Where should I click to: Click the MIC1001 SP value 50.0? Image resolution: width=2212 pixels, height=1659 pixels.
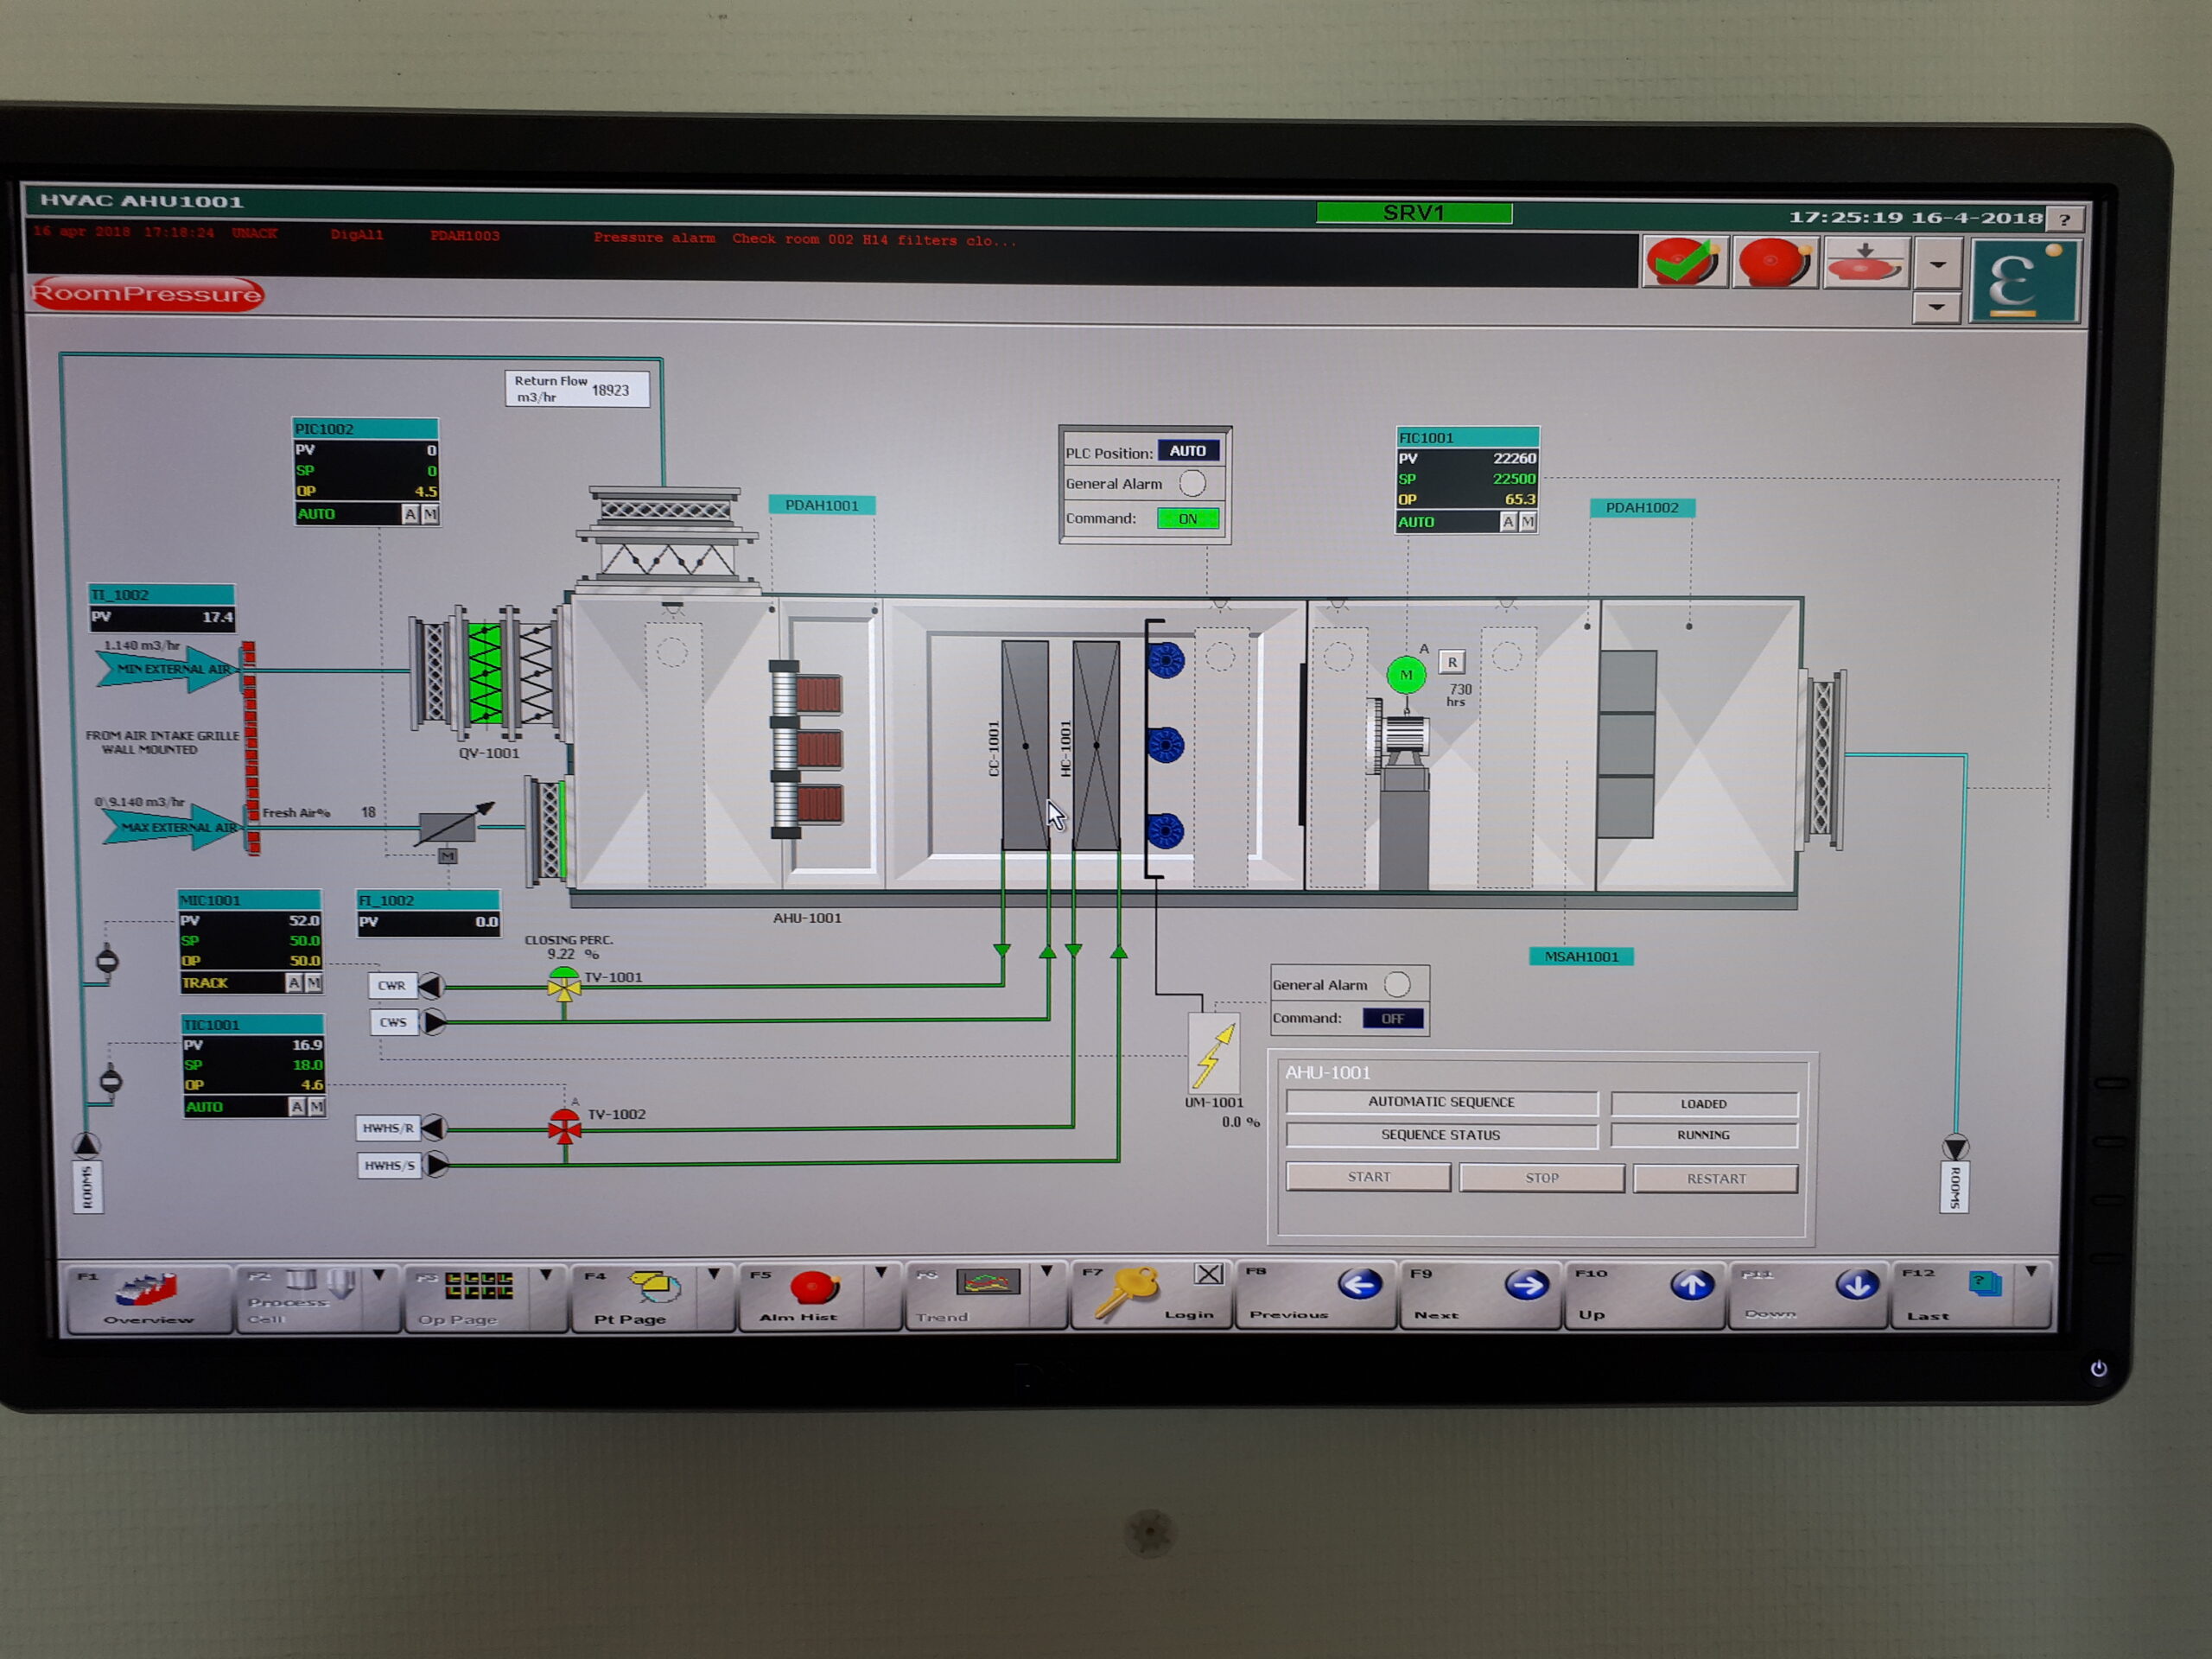(304, 940)
